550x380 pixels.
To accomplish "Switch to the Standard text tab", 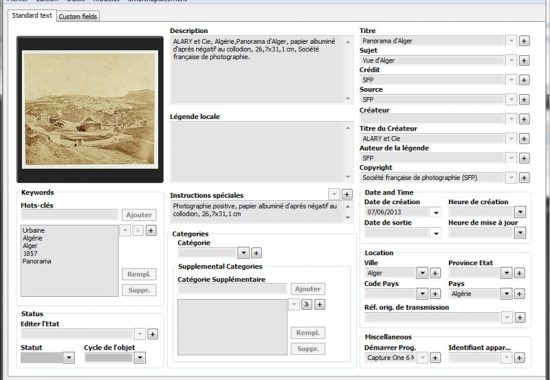I will coord(32,15).
